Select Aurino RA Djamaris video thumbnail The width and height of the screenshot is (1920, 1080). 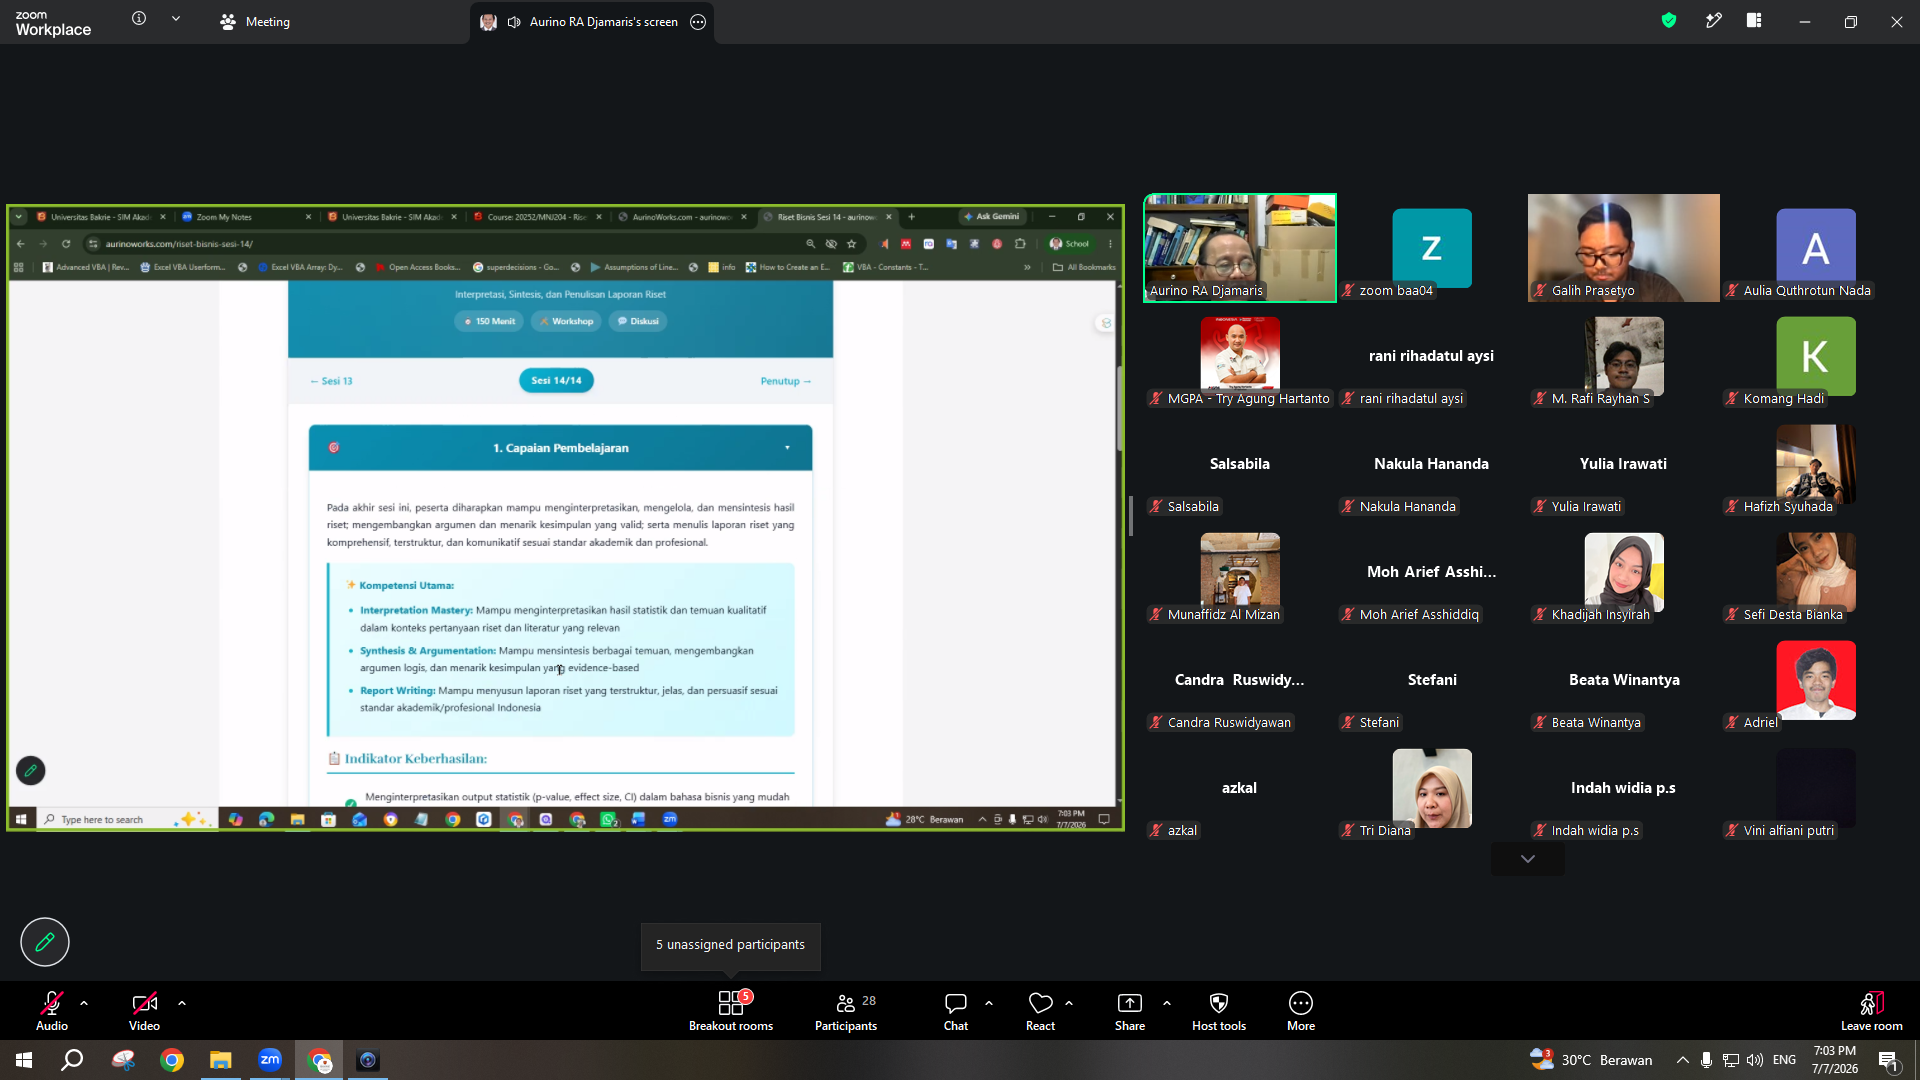coord(1240,248)
